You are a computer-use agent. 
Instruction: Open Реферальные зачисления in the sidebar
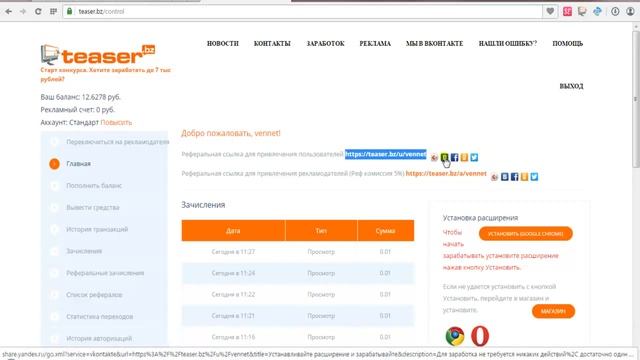click(x=105, y=273)
